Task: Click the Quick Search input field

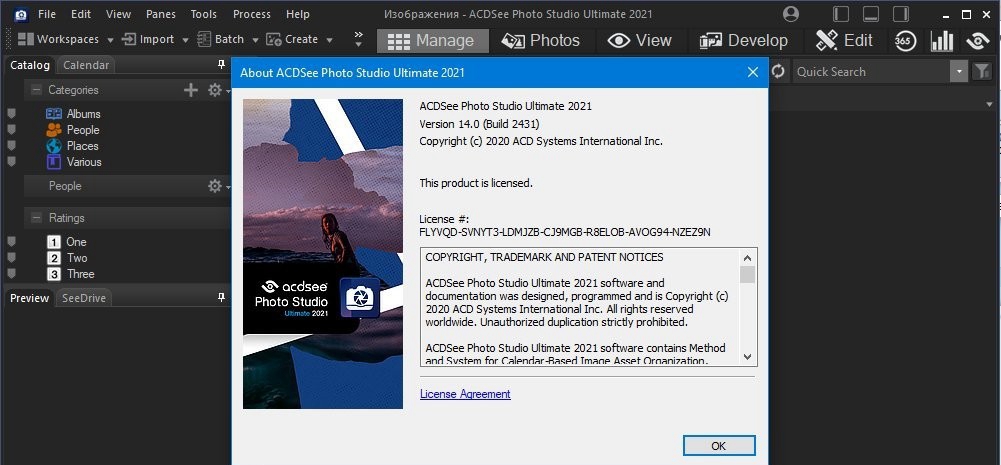Action: (871, 72)
